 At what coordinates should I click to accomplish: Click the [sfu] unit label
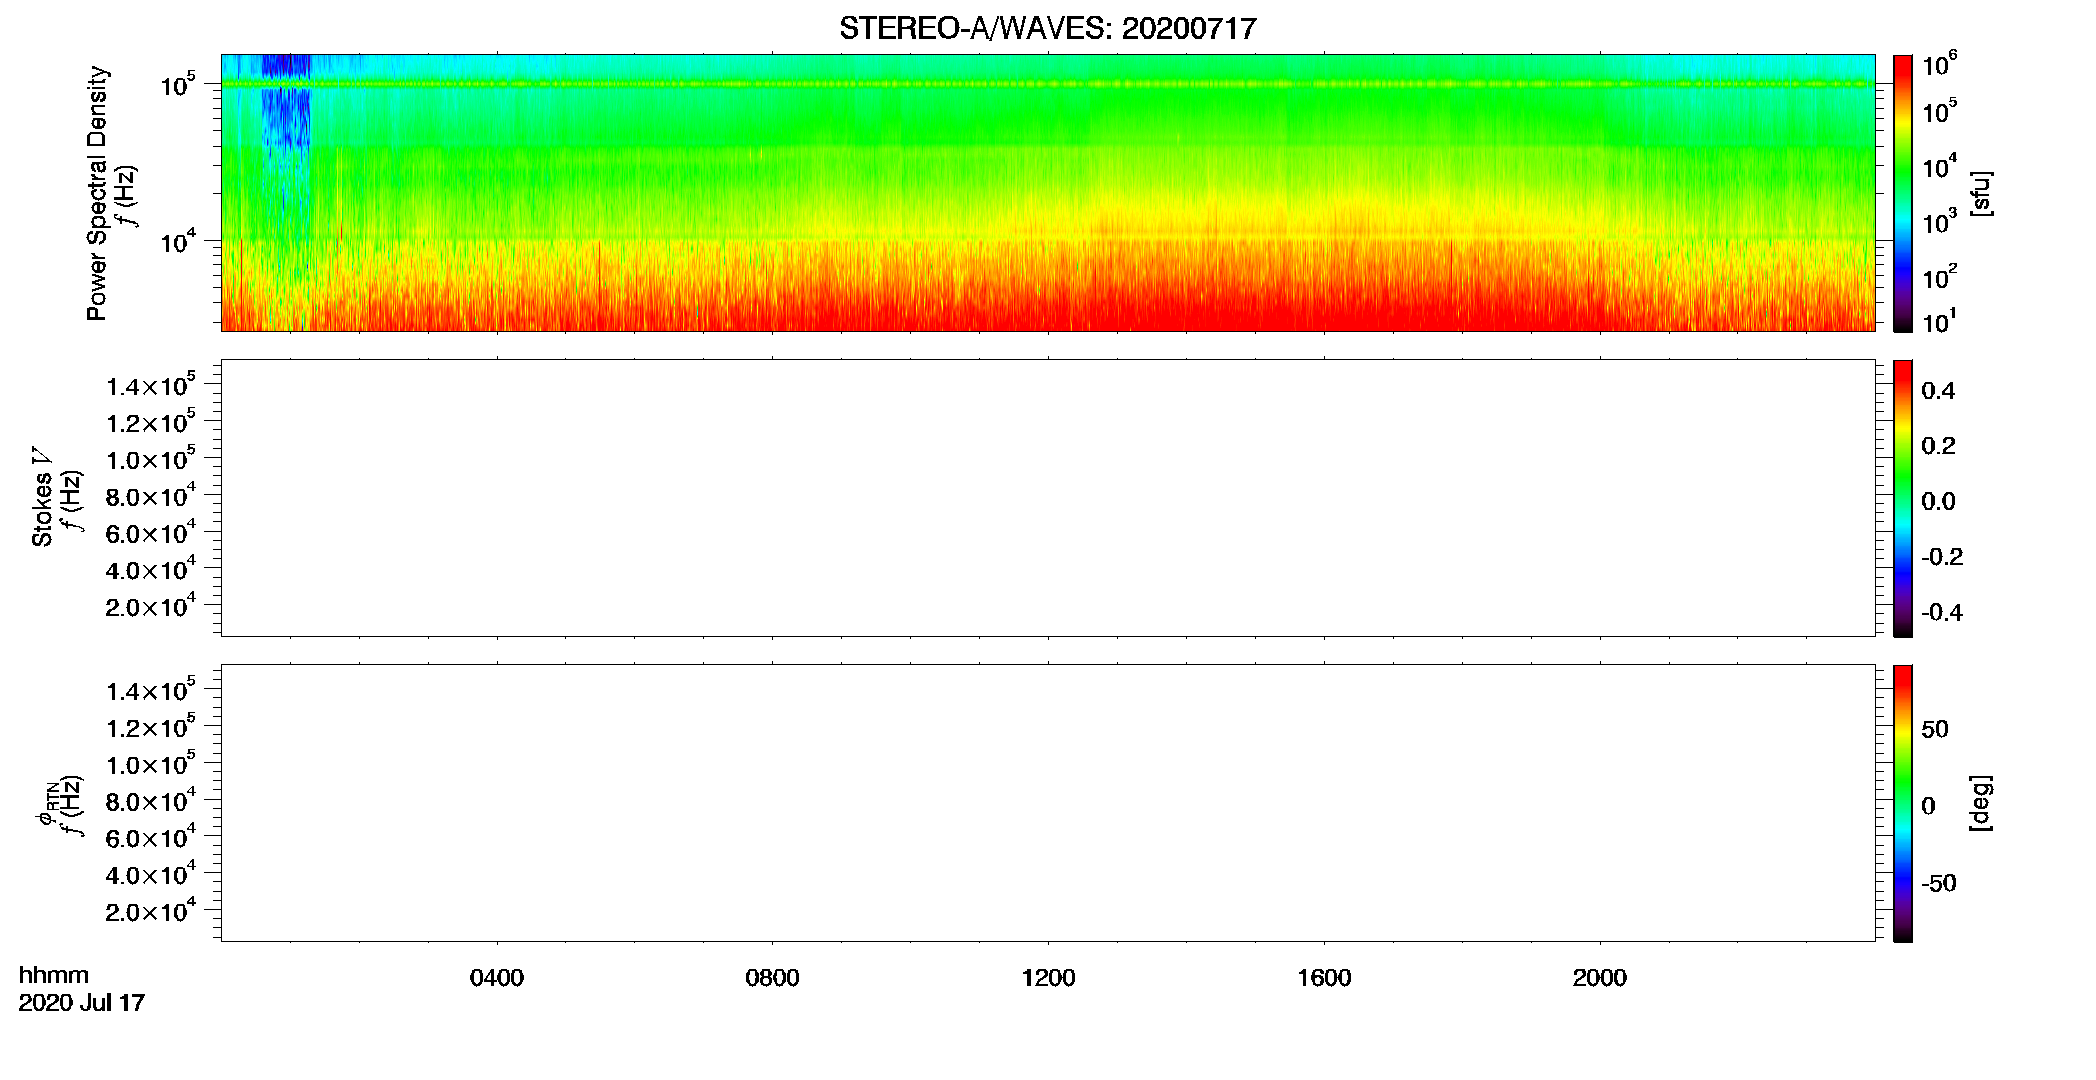1981,194
